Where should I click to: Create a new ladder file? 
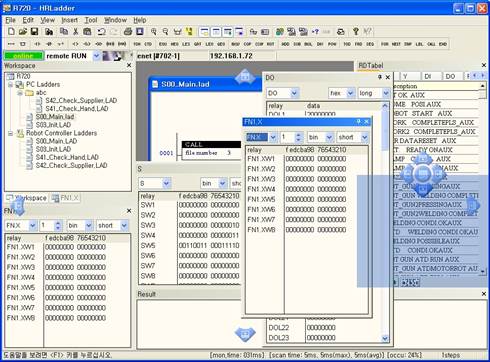11,32
